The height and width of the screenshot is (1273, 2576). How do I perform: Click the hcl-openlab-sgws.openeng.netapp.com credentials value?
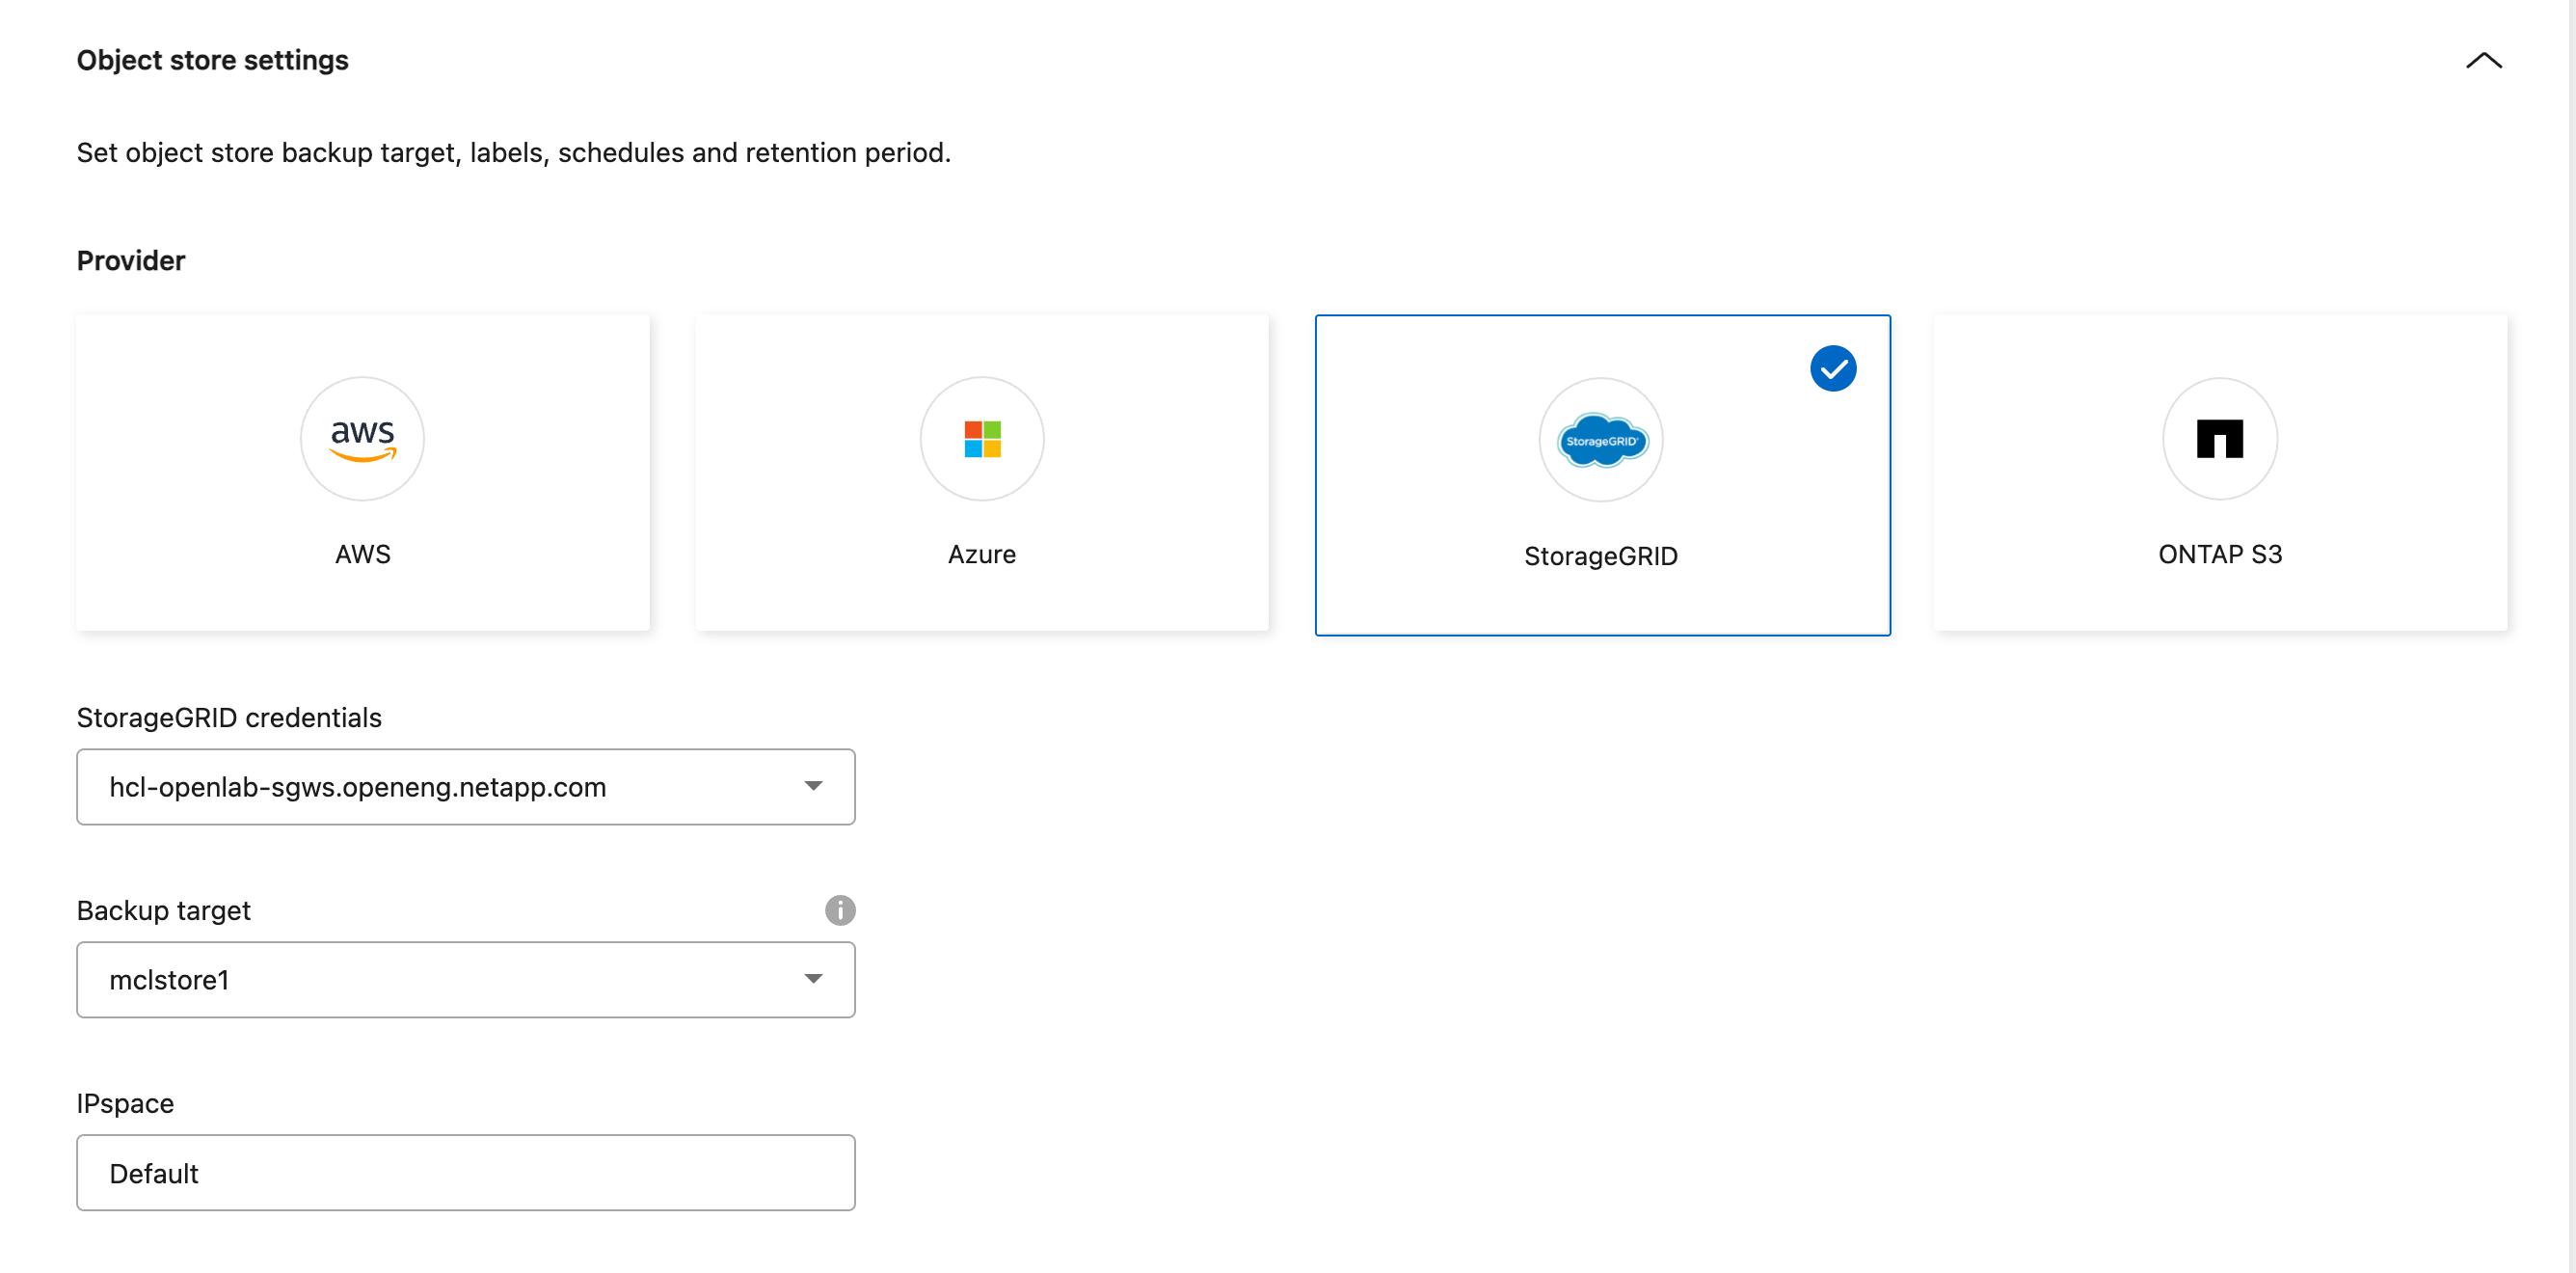click(x=357, y=787)
